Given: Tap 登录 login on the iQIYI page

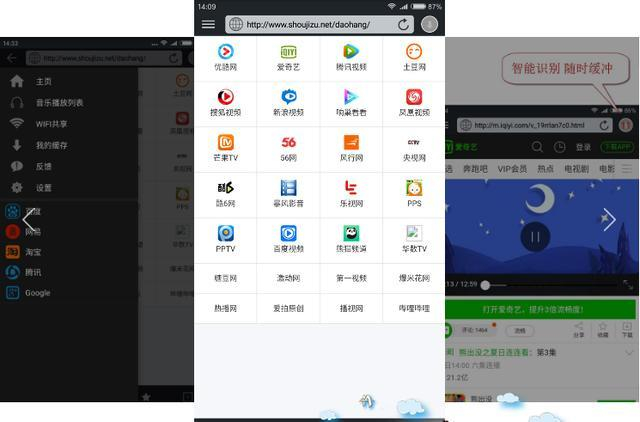Looking at the screenshot, I should click(x=583, y=147).
